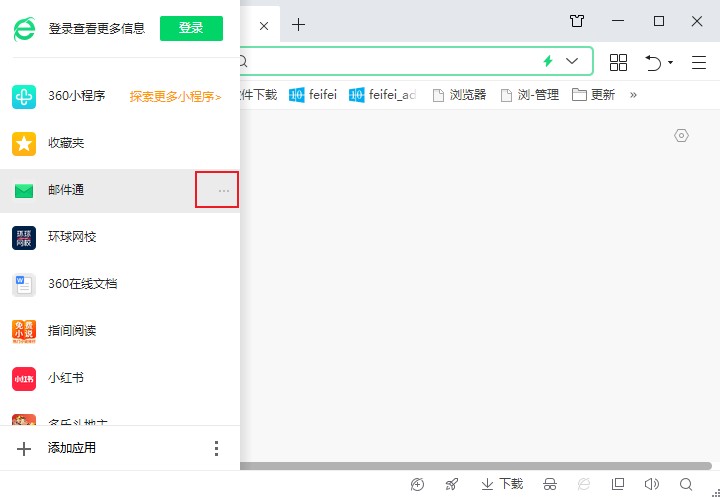Screen dimensions: 720x497
Task: Click the green 登录 login button
Action: (191, 28)
